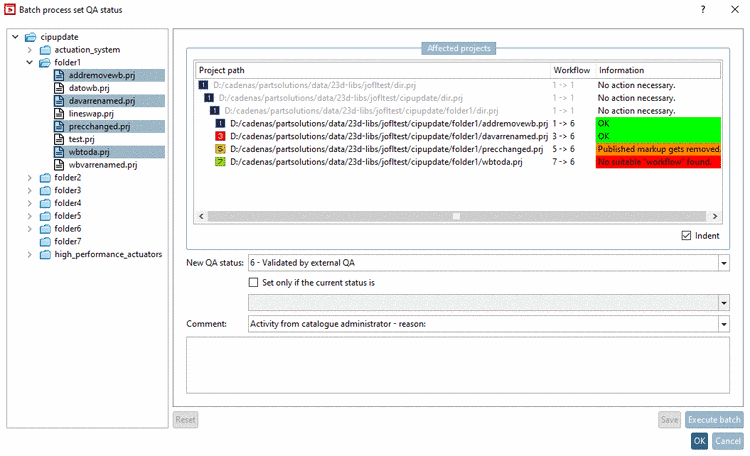750x456 pixels.
Task: Open the Comment dropdown list
Action: (x=724, y=324)
